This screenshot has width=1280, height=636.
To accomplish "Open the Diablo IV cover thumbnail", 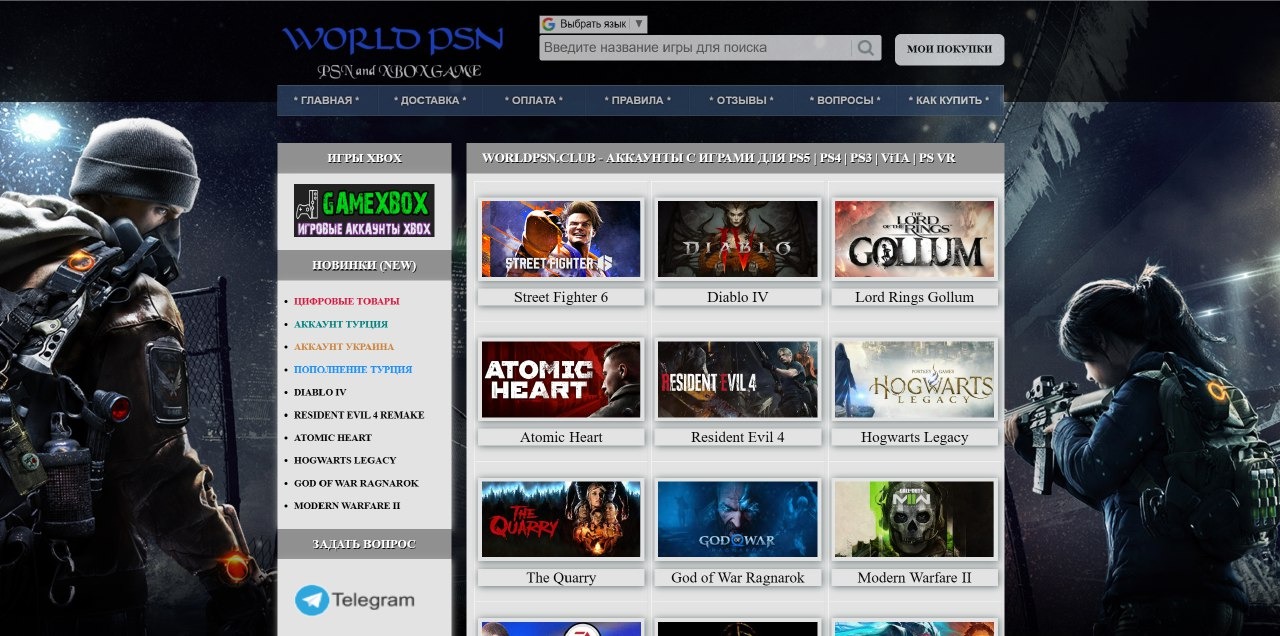I will click(x=738, y=239).
